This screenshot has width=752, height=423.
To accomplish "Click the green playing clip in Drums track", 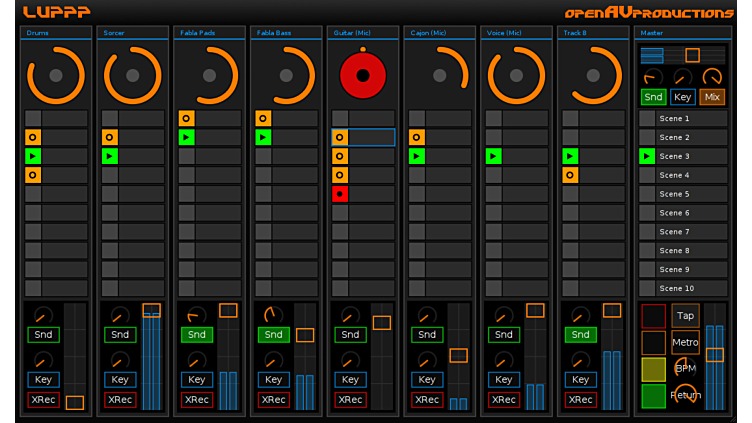I will 33,156.
